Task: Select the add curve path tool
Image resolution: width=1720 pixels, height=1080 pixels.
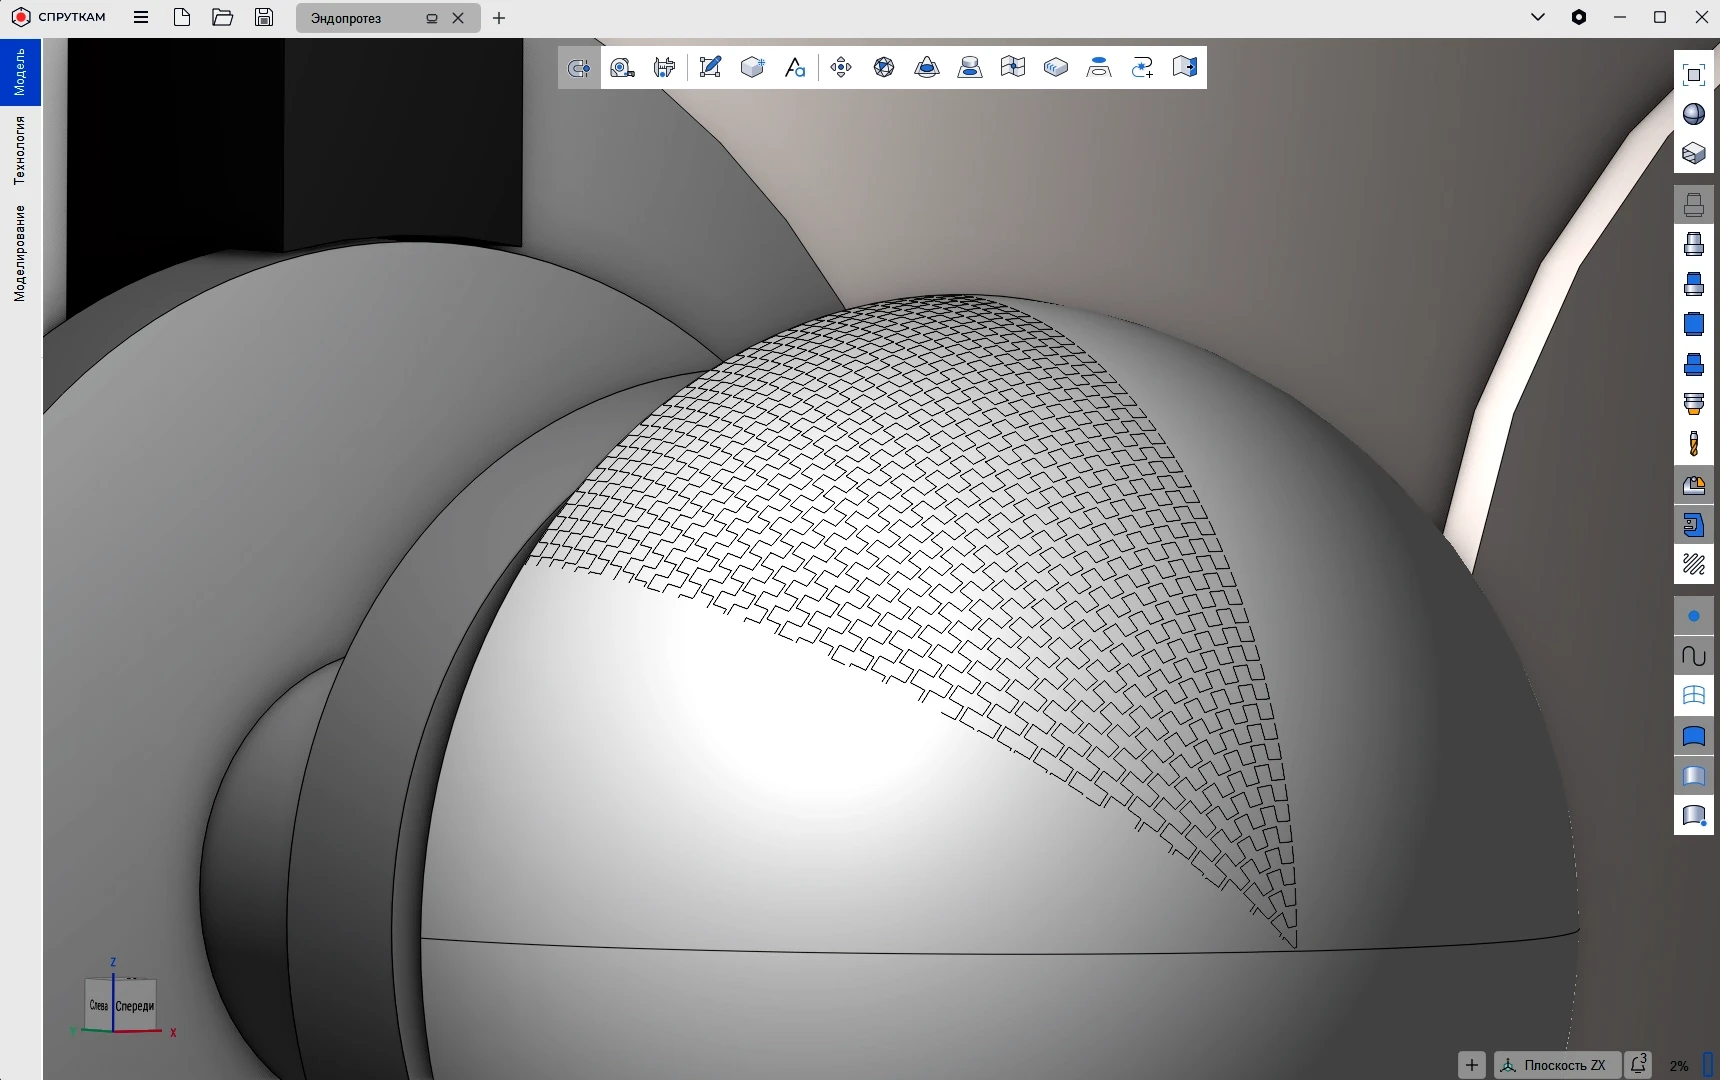Action: coord(1142,67)
